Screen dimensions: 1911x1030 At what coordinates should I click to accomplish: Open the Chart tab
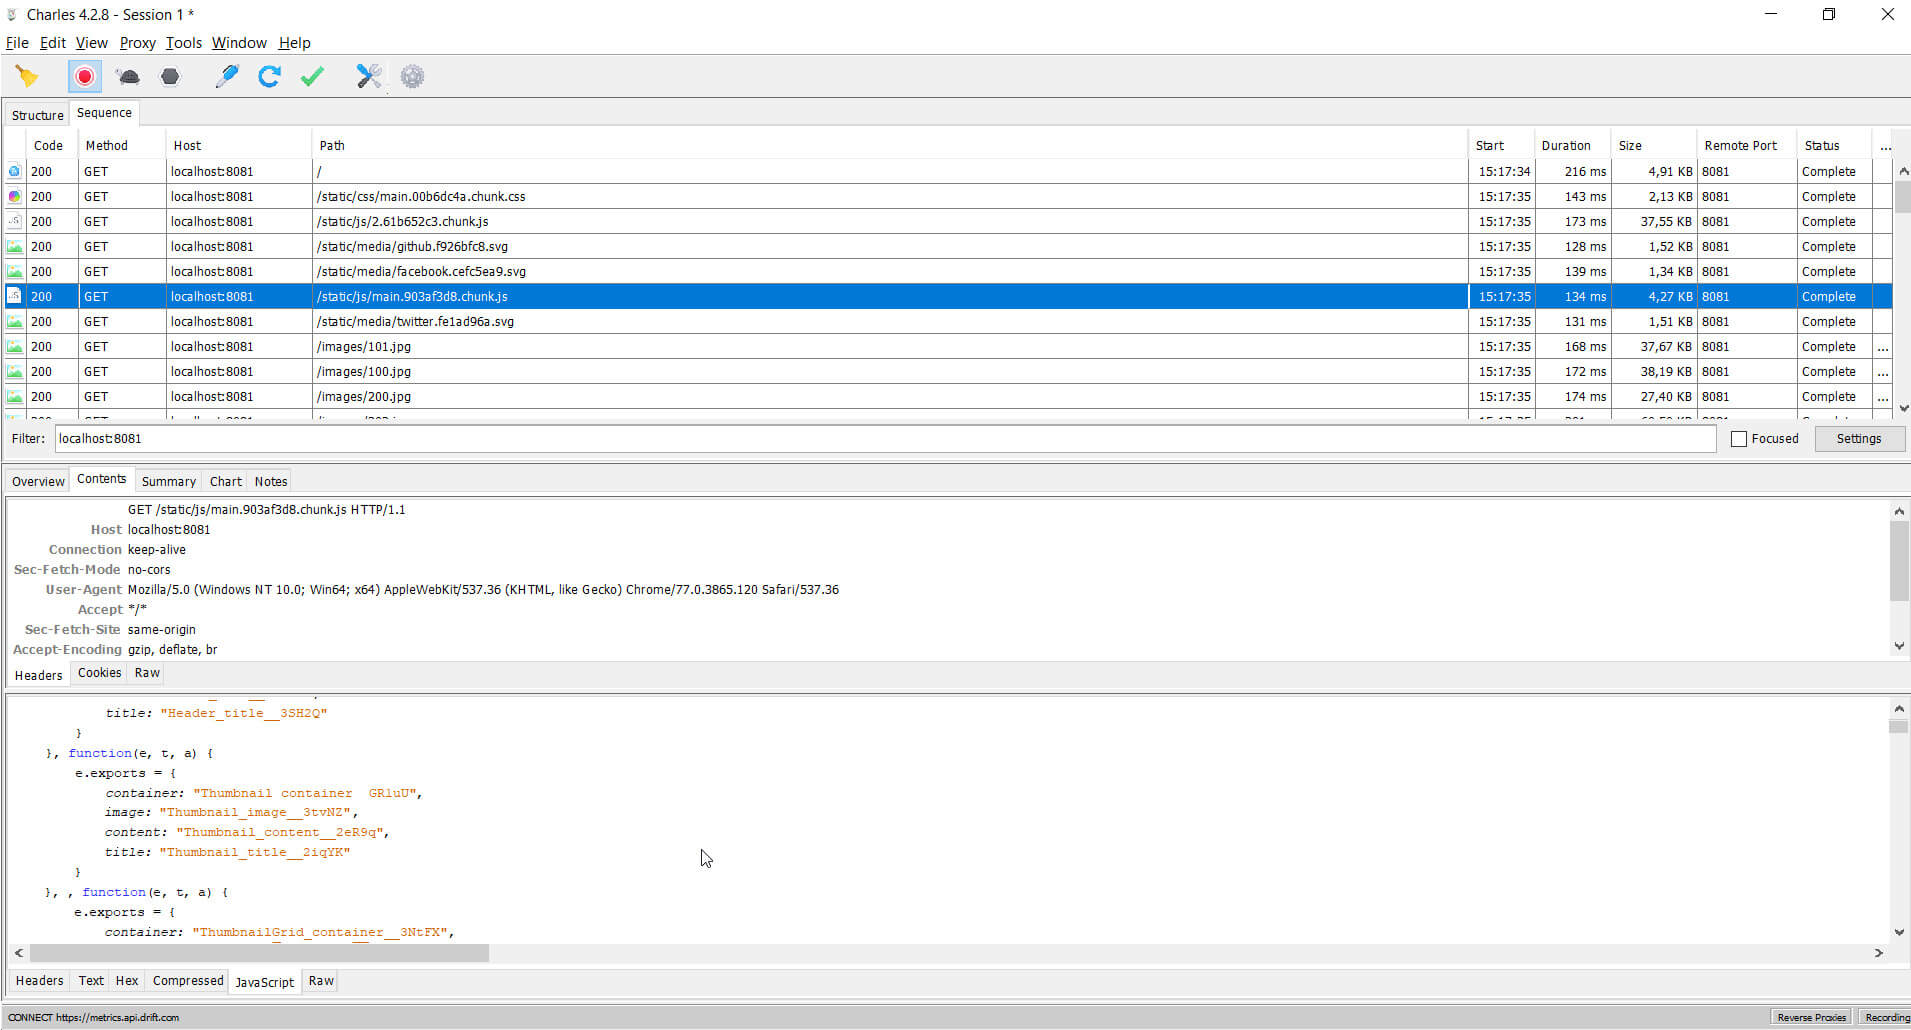point(226,481)
